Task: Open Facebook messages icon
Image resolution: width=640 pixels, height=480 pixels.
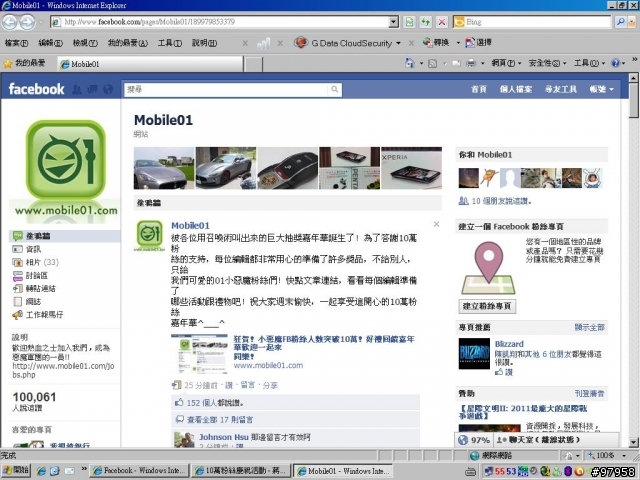Action: tap(92, 89)
